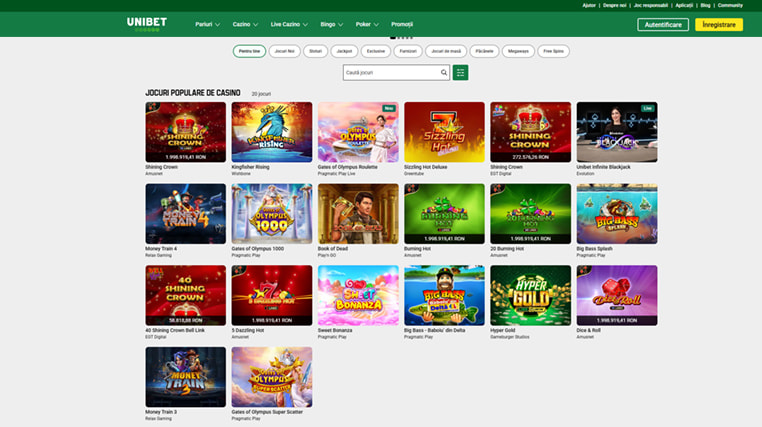Select the Jocuri Noi filter chip

coord(284,51)
